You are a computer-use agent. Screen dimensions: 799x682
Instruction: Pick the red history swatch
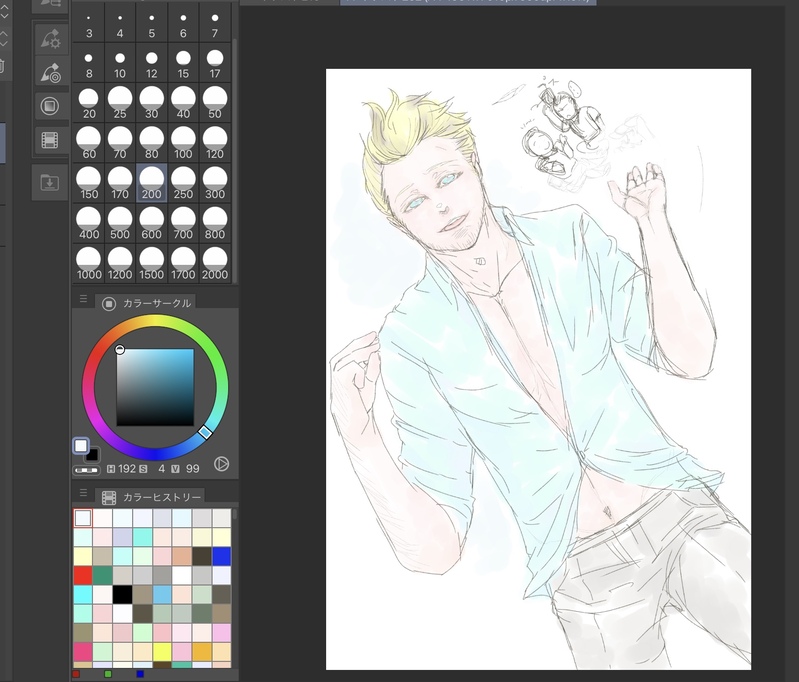click(x=83, y=575)
